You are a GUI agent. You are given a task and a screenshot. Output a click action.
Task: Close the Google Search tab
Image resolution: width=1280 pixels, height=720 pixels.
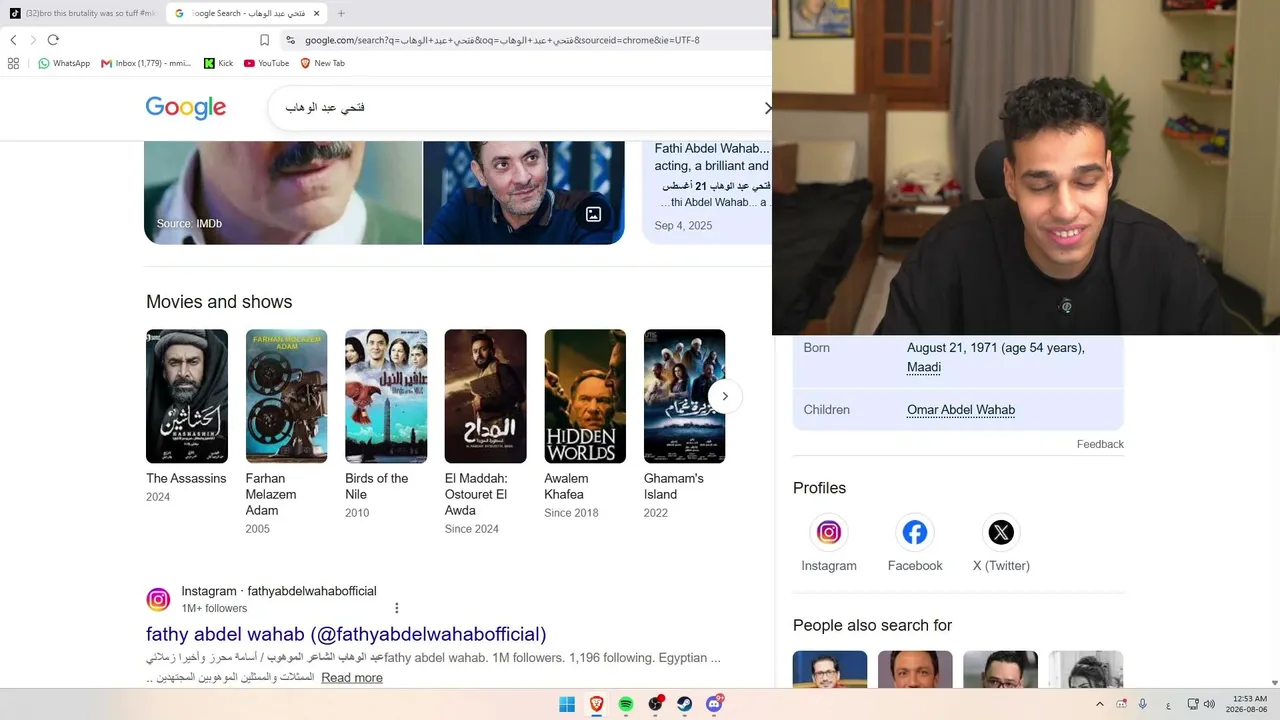point(316,13)
